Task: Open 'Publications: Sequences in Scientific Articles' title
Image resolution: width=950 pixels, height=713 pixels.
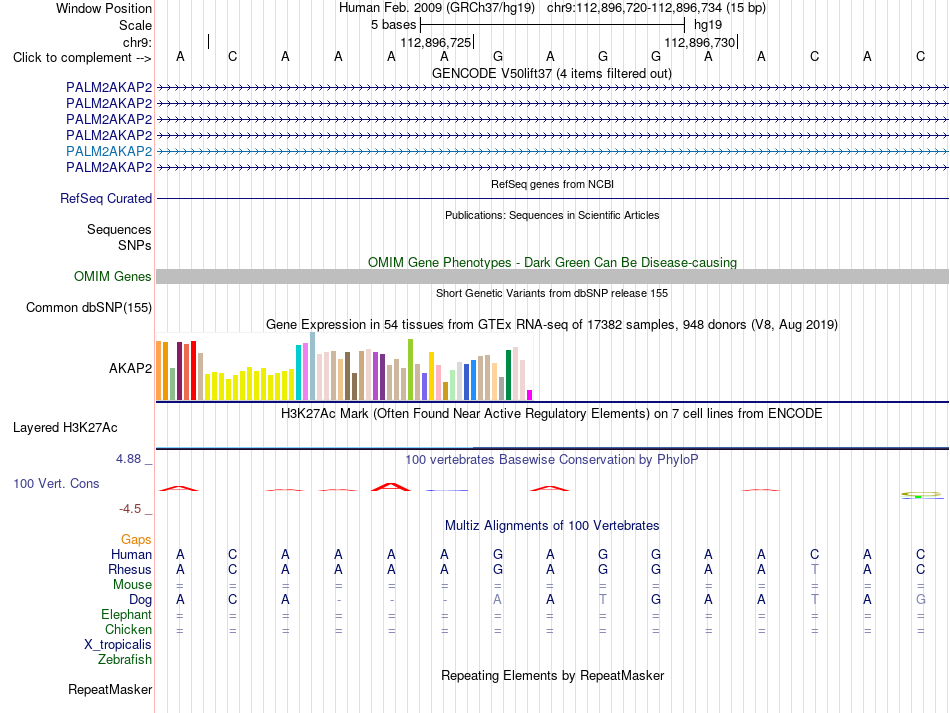Action: 552,215
